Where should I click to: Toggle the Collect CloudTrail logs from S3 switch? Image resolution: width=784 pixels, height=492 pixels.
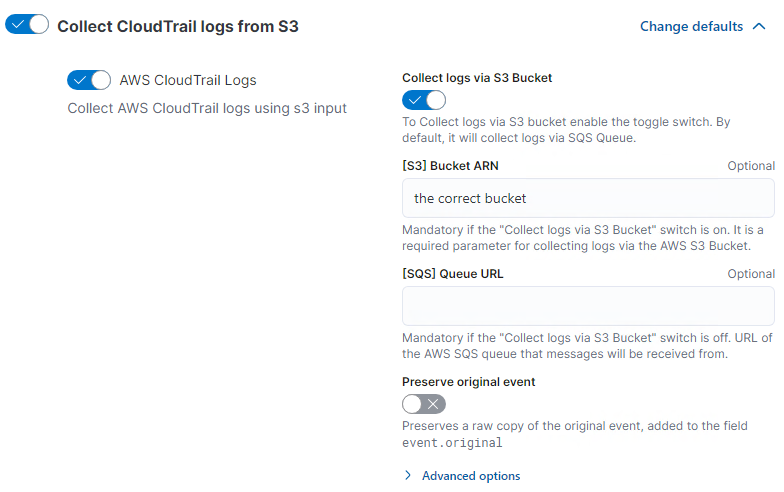[x=27, y=25]
